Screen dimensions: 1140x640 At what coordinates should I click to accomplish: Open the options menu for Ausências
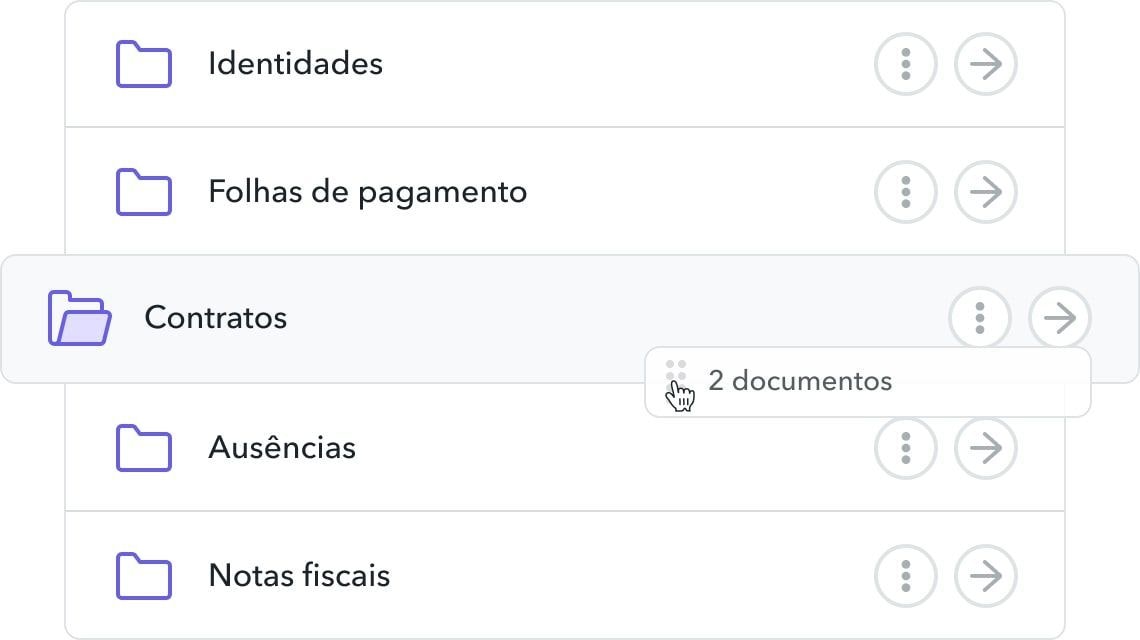(x=906, y=448)
